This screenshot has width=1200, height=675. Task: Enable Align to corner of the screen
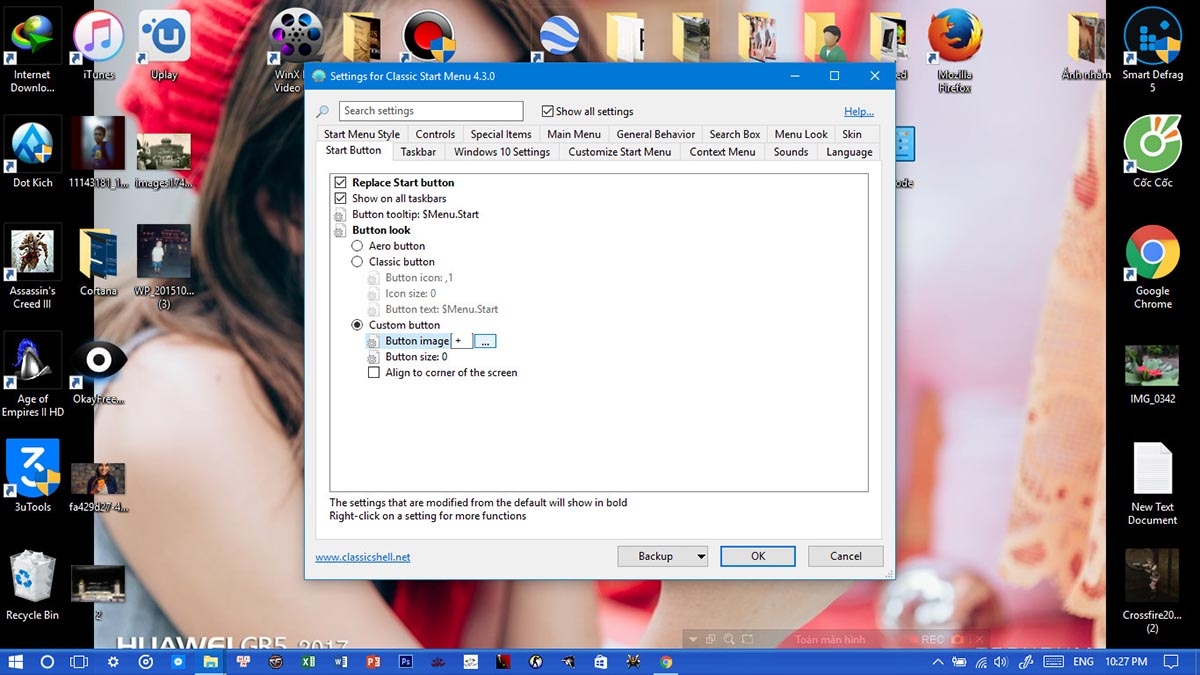point(374,373)
